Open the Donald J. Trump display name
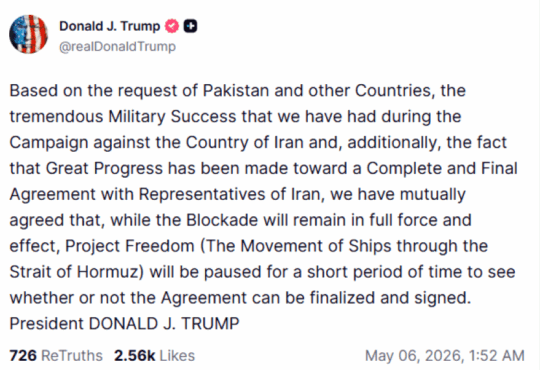 tap(110, 26)
